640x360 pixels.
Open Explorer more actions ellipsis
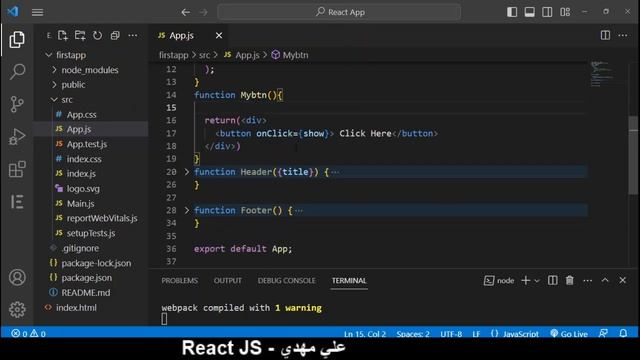click(133, 36)
